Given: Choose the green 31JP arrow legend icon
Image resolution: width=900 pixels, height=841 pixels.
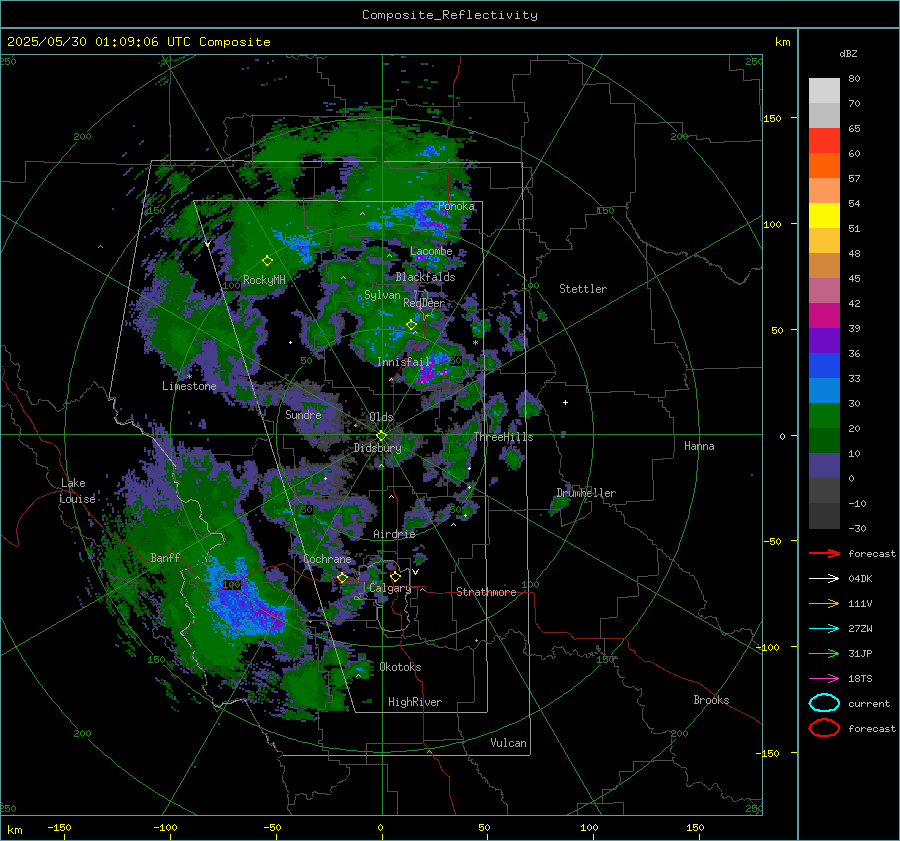Looking at the screenshot, I should point(824,653).
